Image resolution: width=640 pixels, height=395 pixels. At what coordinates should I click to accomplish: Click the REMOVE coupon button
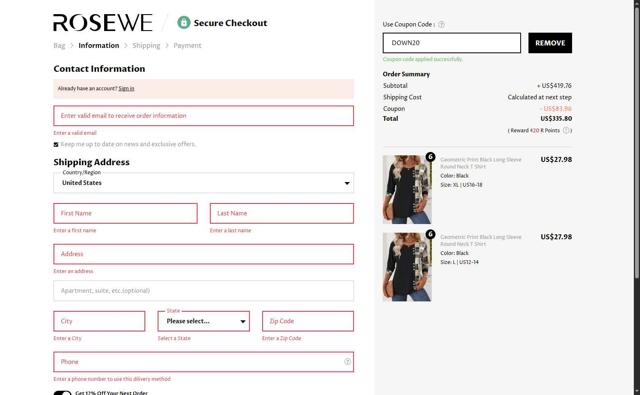click(550, 43)
